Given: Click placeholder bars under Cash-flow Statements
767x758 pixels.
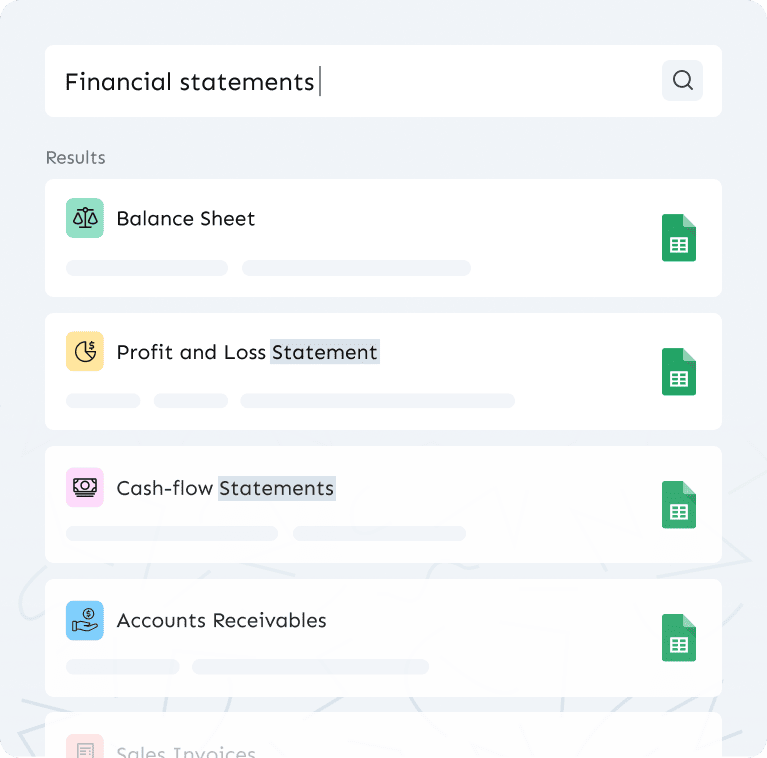Looking at the screenshot, I should (x=266, y=534).
